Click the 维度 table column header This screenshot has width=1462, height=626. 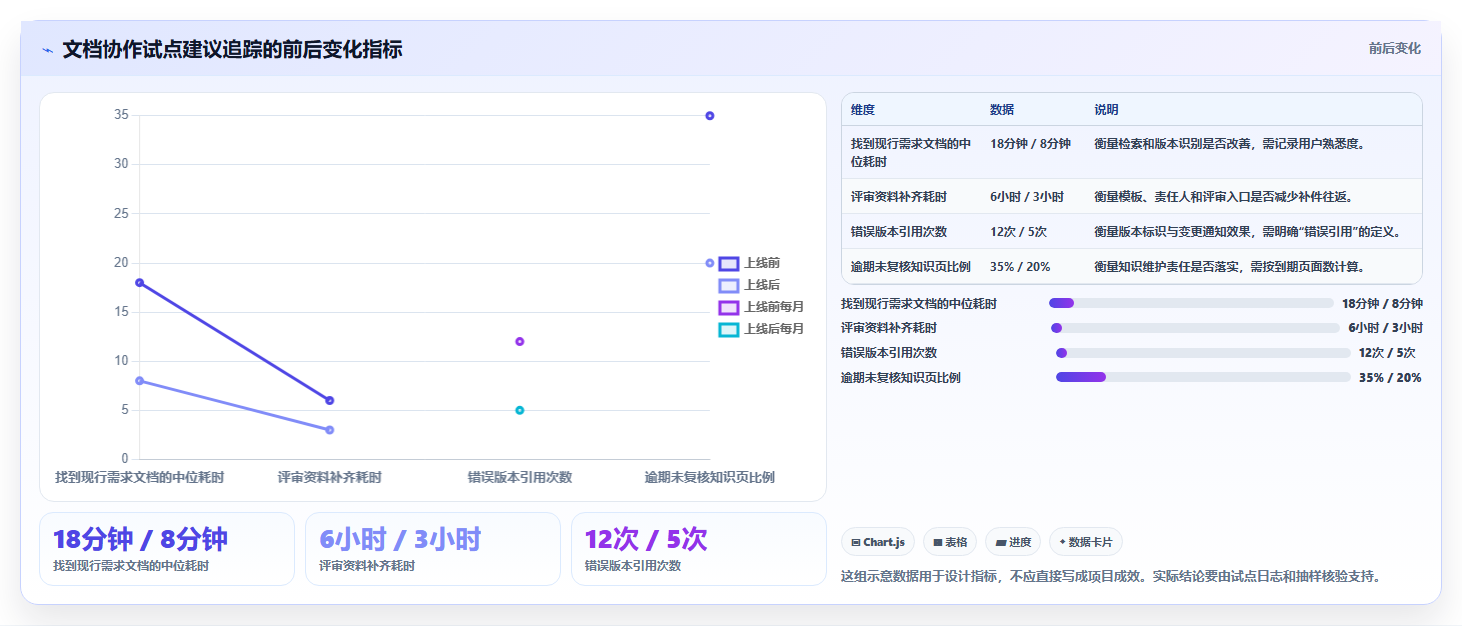point(863,110)
